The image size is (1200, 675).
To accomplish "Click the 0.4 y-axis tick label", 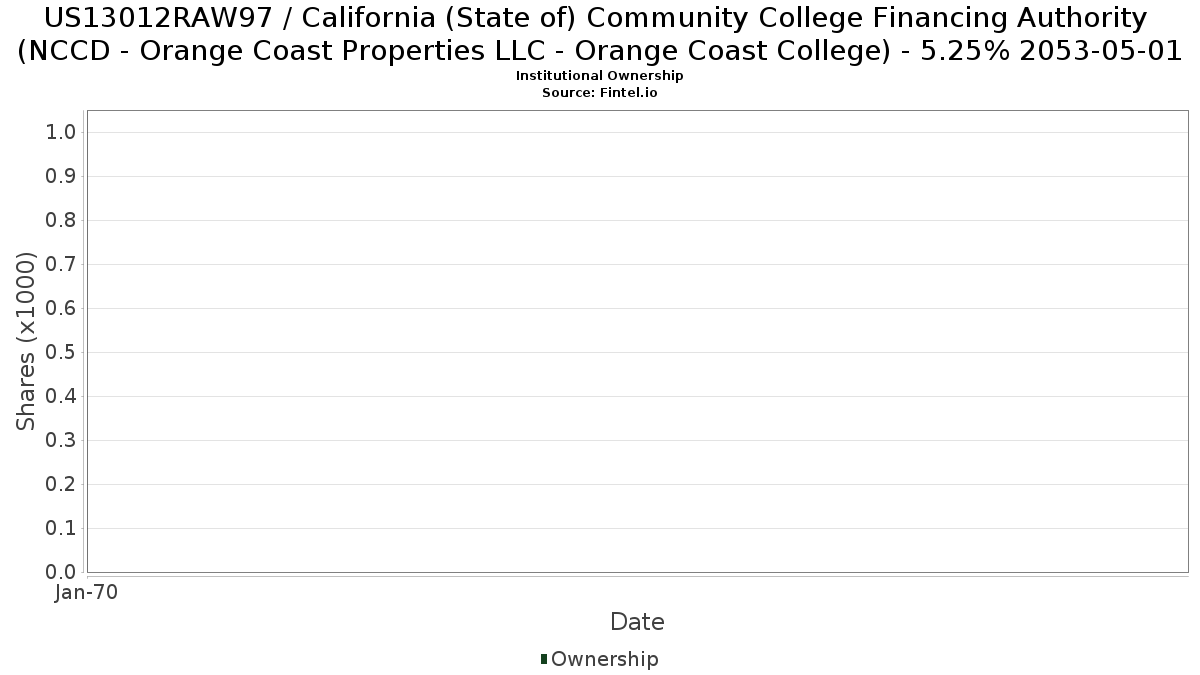I will pos(61,397).
